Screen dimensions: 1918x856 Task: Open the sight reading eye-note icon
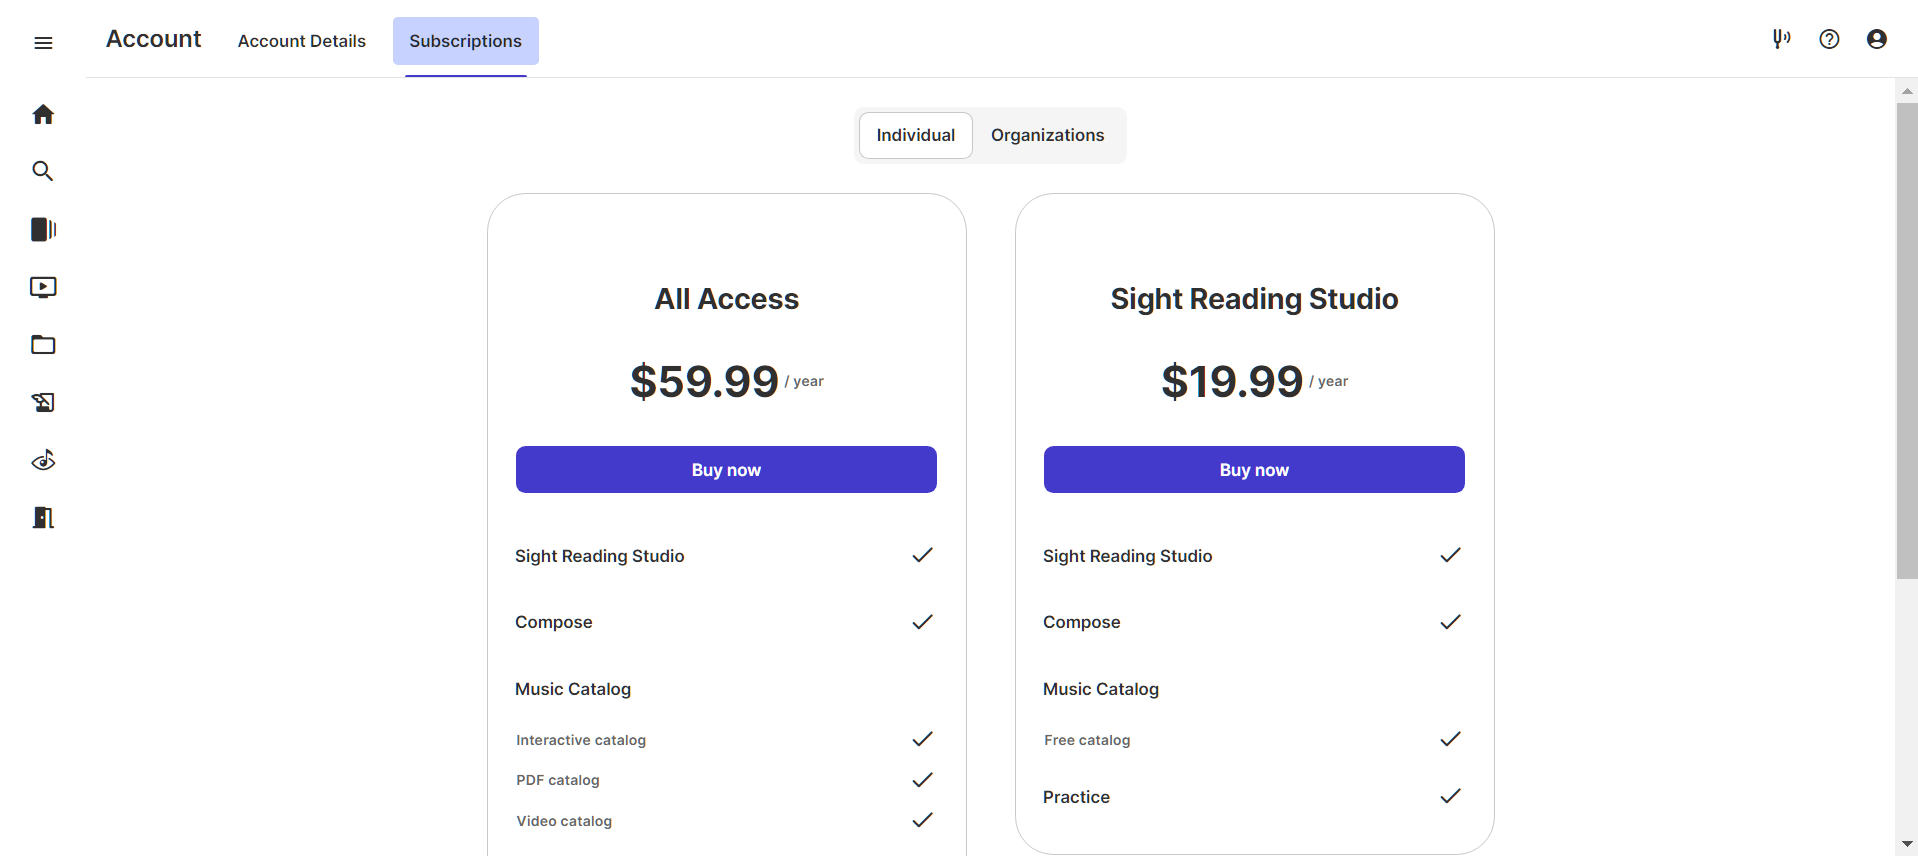[43, 461]
